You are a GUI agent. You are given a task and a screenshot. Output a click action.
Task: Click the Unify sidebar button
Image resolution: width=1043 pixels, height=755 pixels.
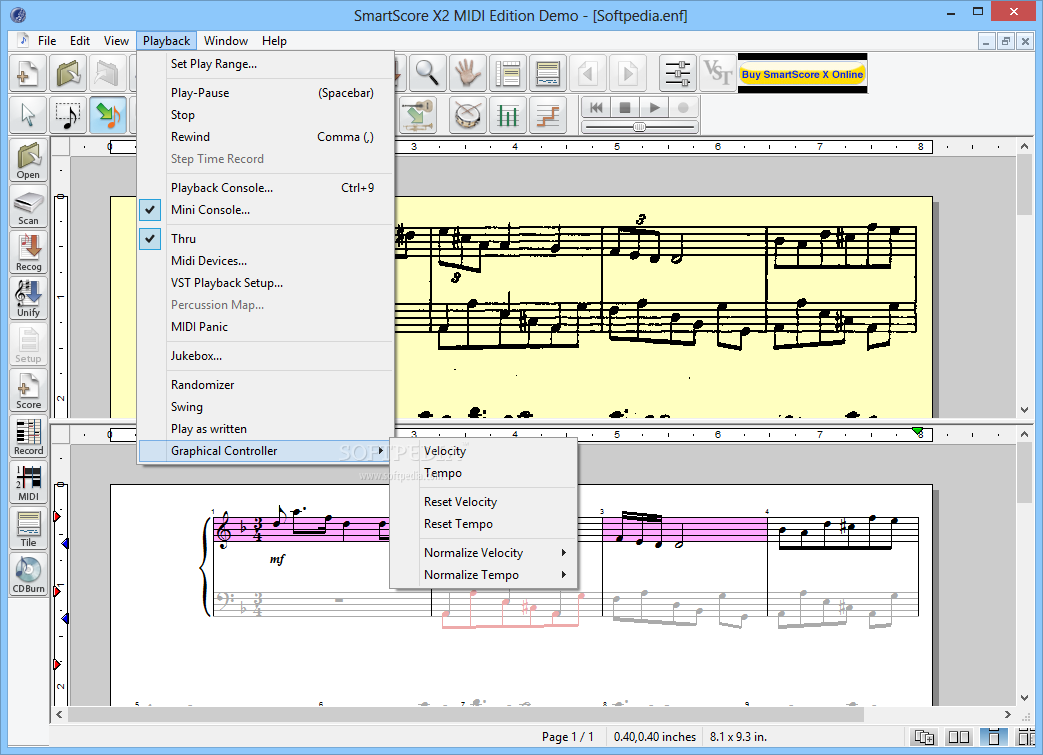[x=29, y=298]
